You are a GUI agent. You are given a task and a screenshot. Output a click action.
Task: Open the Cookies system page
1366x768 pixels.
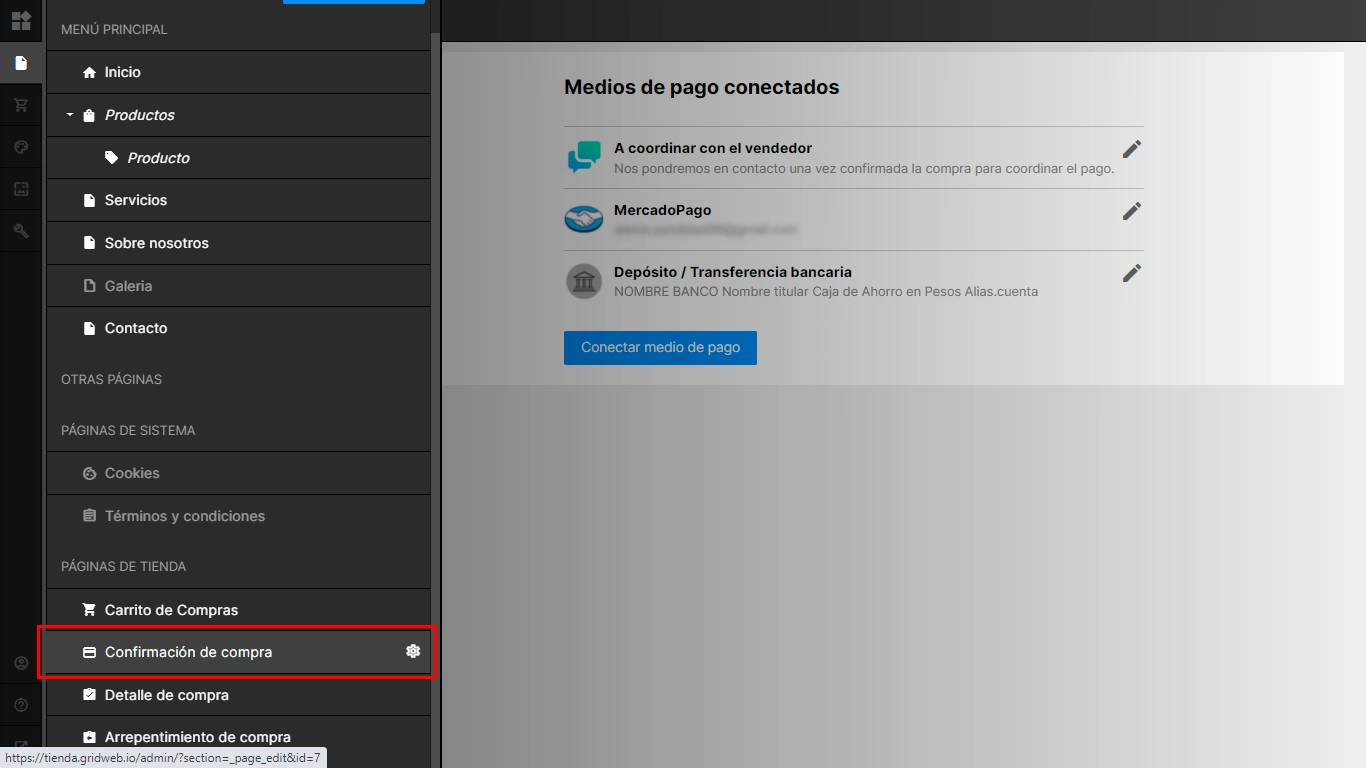pos(238,473)
